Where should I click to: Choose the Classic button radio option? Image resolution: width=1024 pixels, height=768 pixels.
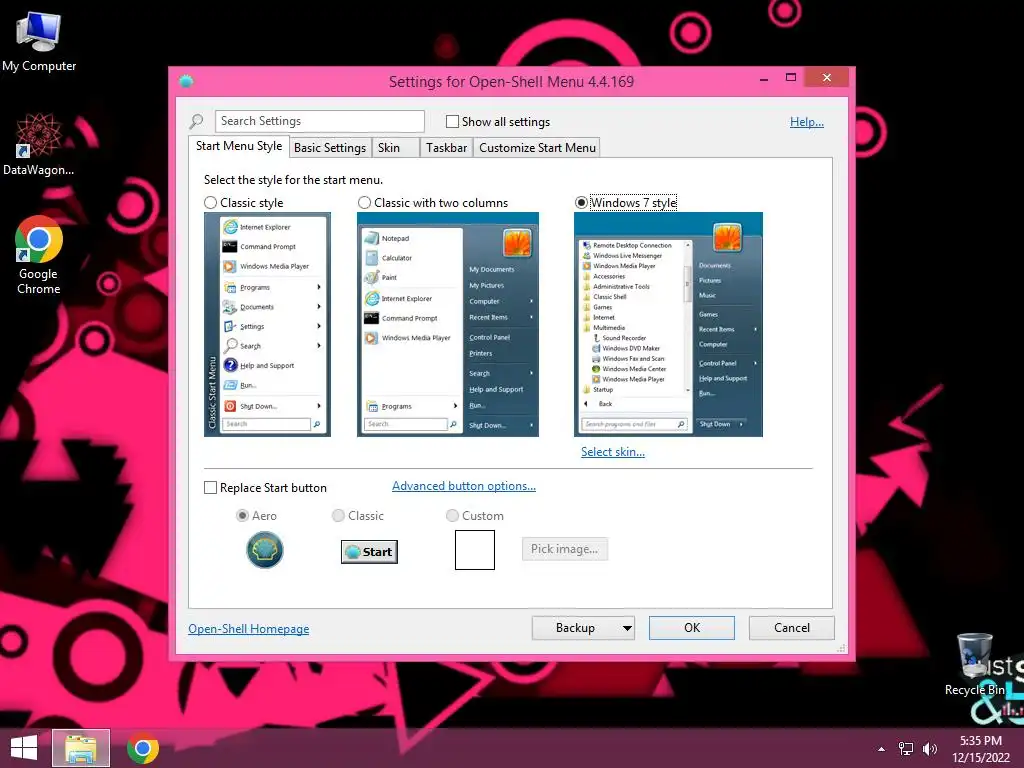point(338,516)
